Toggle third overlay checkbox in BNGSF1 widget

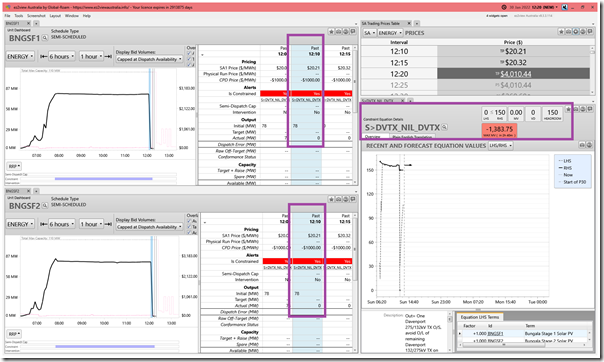[x=189, y=65]
